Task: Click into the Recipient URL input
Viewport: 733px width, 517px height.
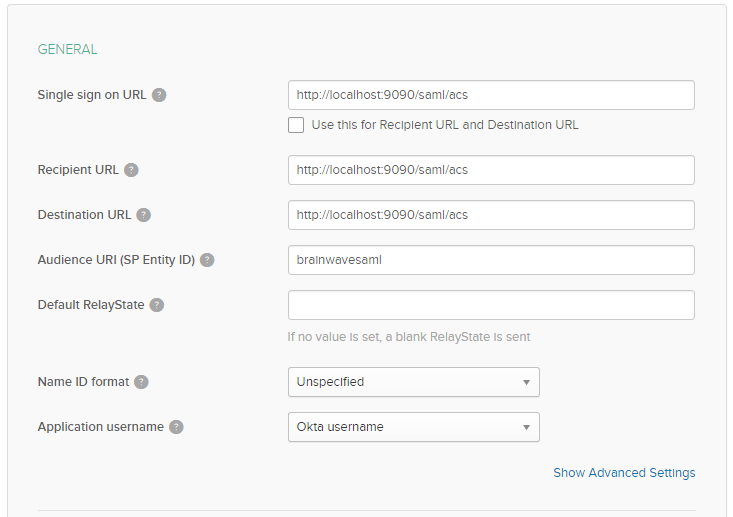Action: coord(491,170)
